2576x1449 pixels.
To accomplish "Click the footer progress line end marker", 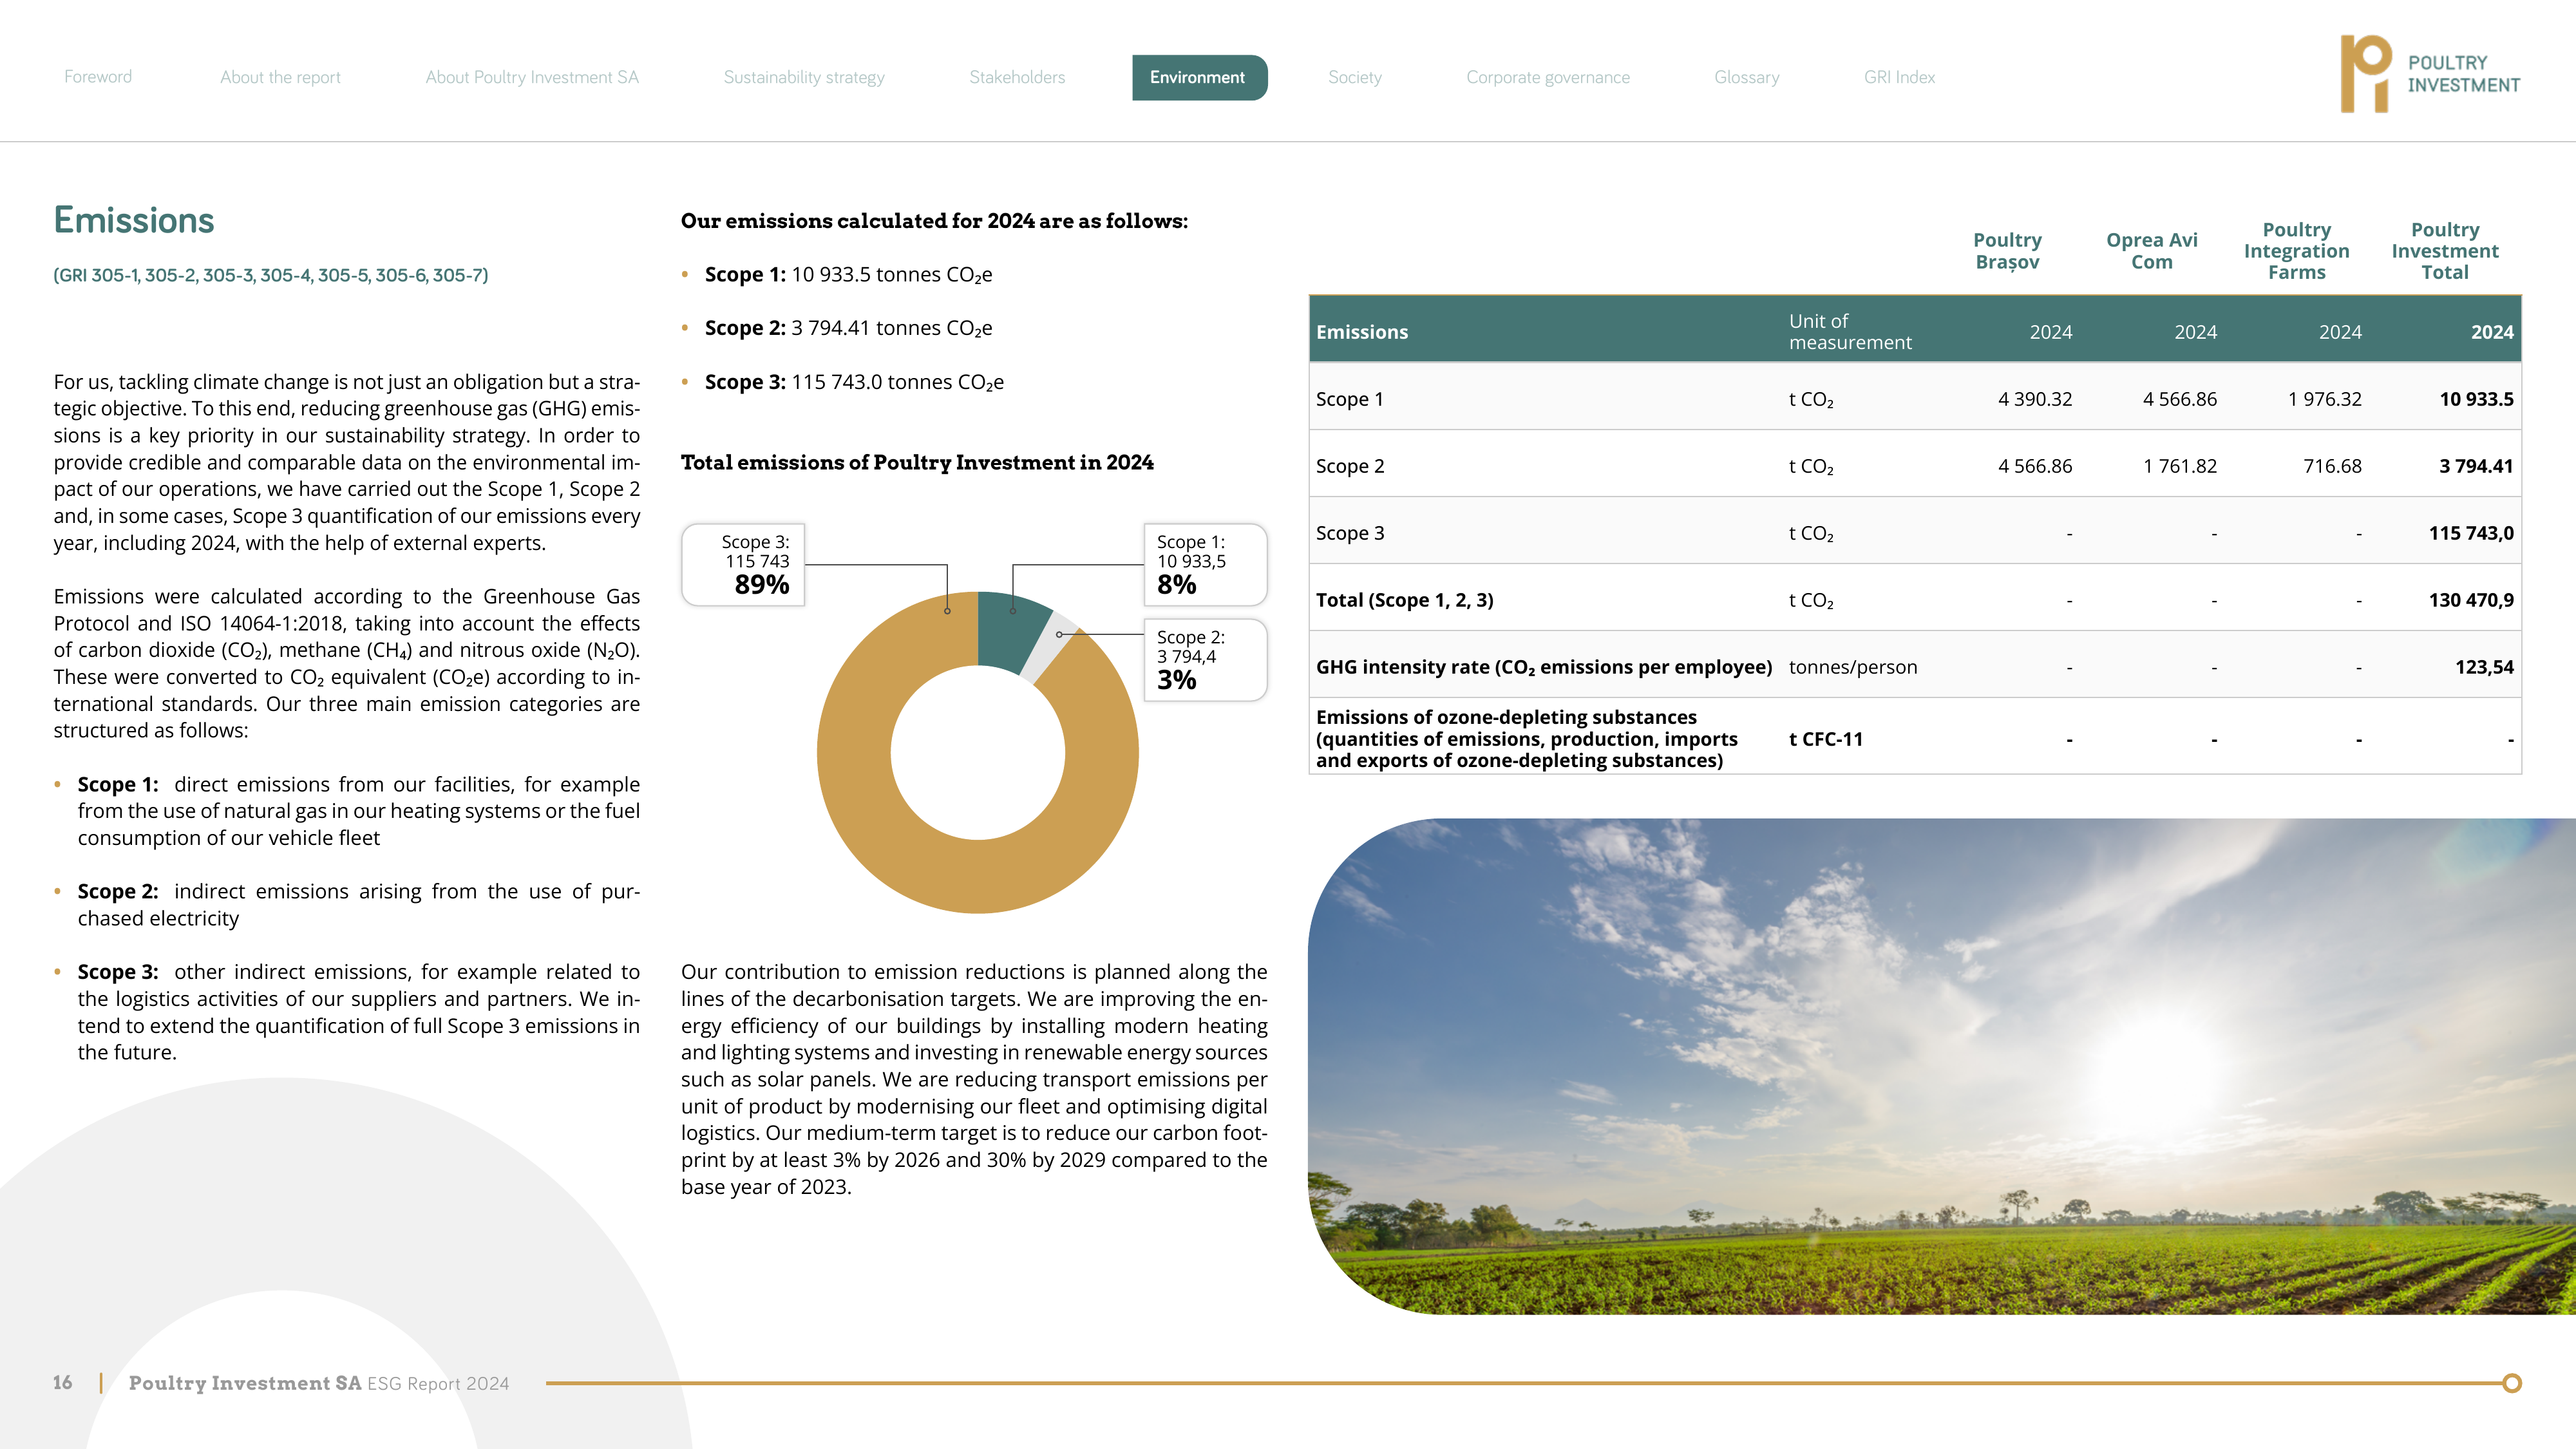I will [x=2511, y=1383].
